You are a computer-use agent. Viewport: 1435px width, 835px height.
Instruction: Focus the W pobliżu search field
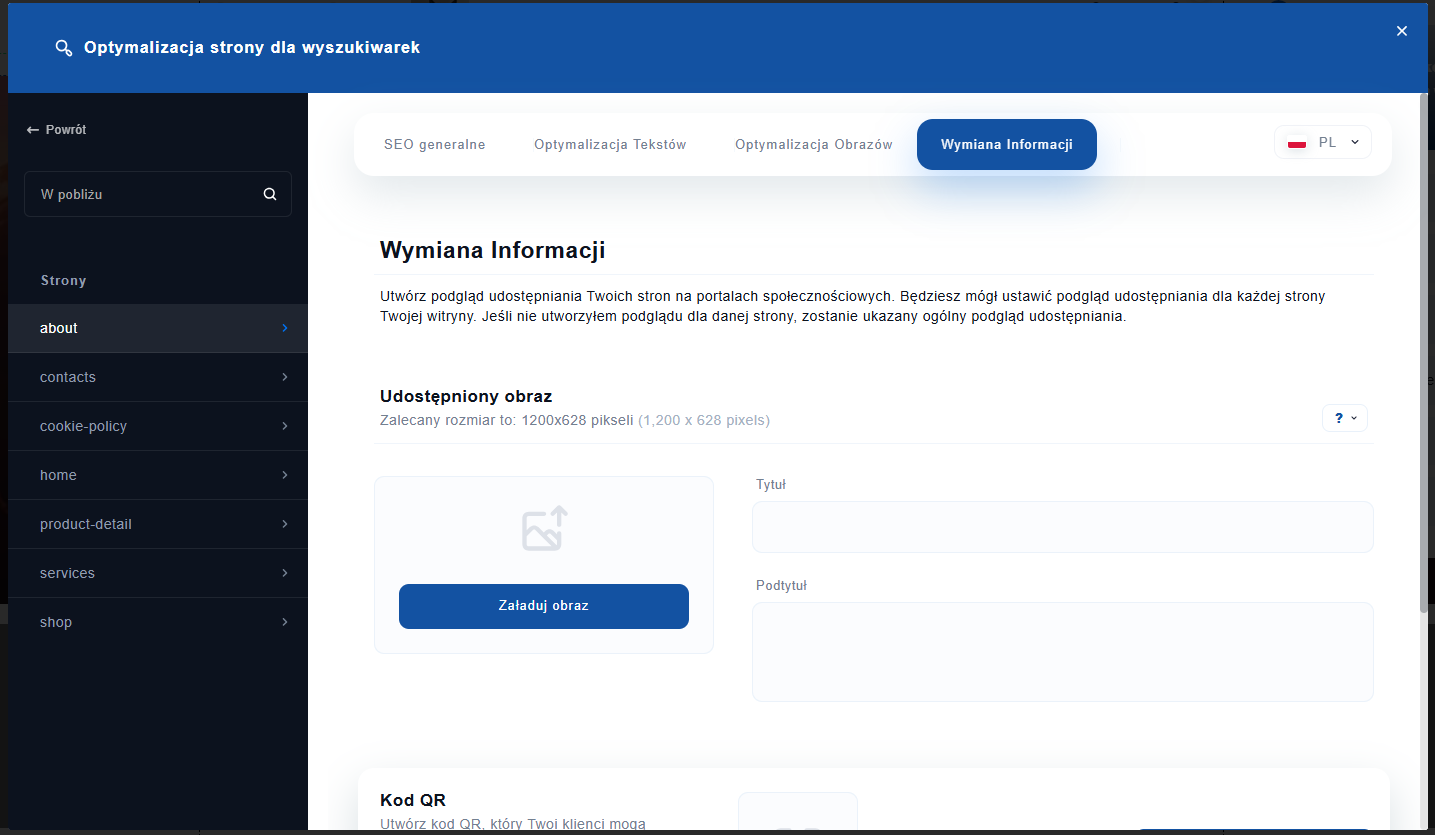click(145, 194)
